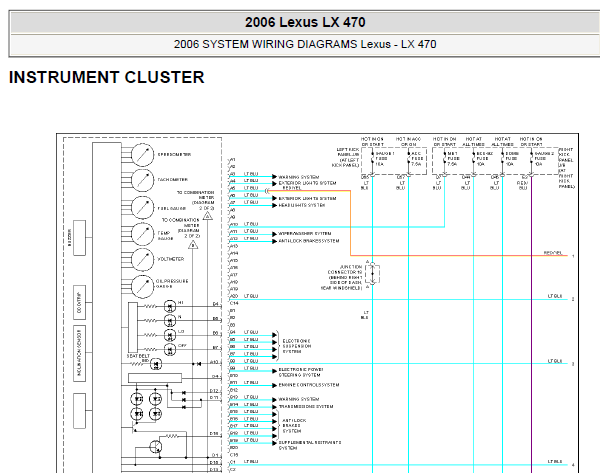Image resolution: width=600 pixels, height=473 pixels.
Task: Click the triangle B diagram reference marker
Action: 193,244
